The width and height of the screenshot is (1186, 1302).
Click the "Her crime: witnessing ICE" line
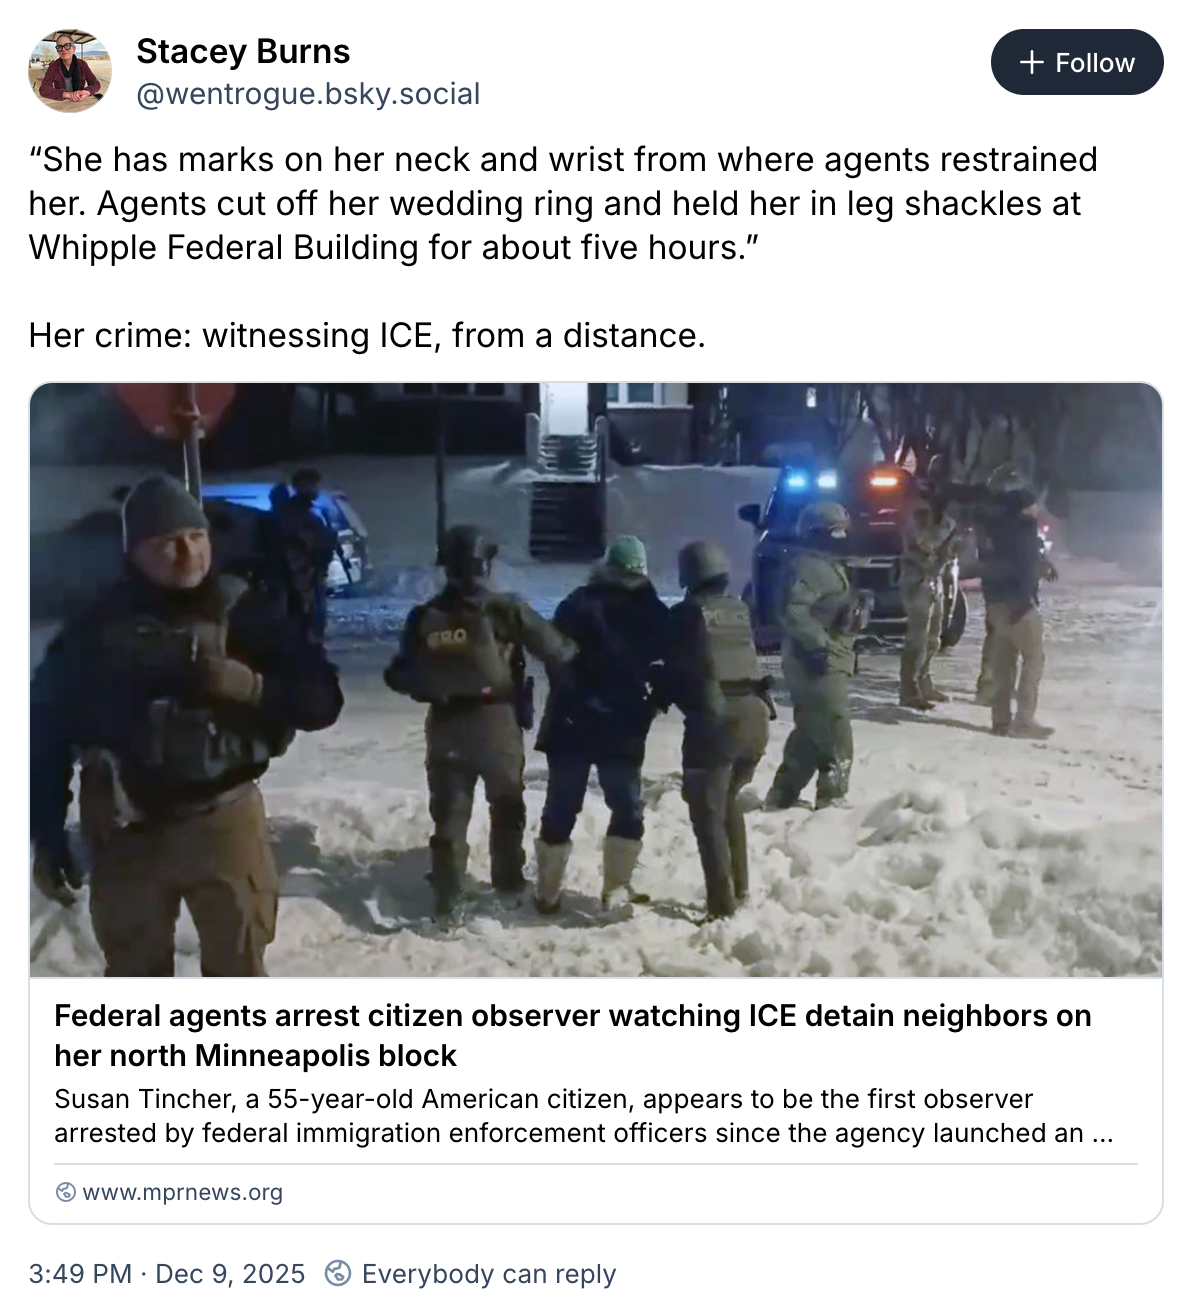tap(367, 335)
